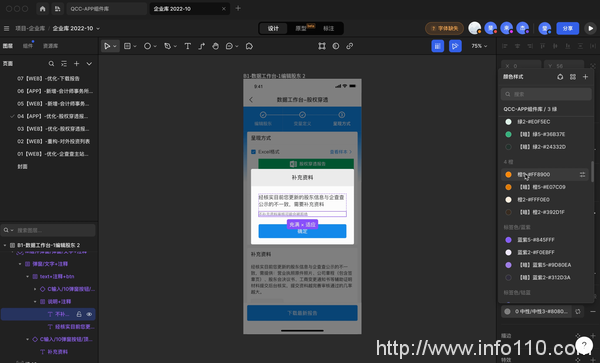Search pages with the magnifier icon
Viewport: 600px width, 363px height.
click(51, 63)
